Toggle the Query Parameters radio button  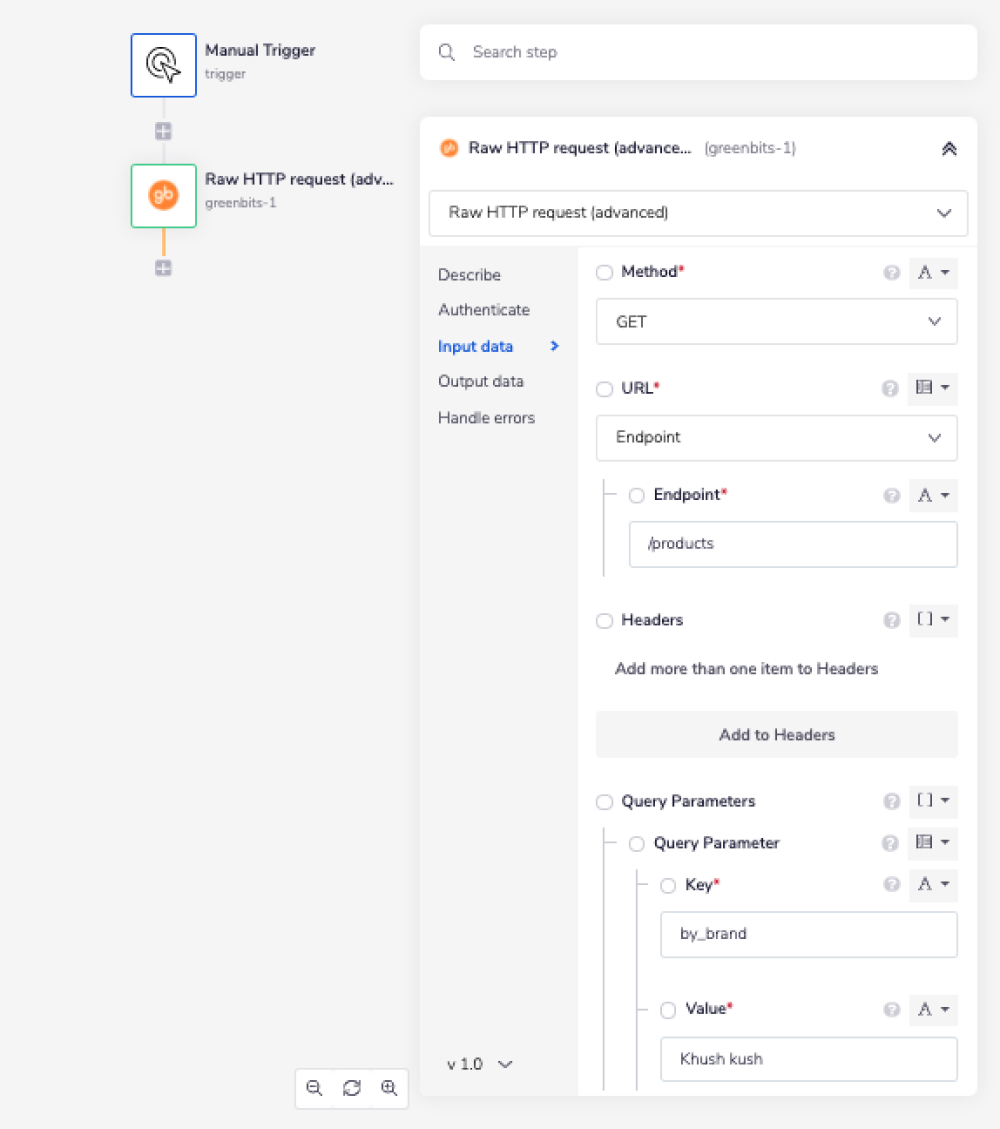(604, 802)
